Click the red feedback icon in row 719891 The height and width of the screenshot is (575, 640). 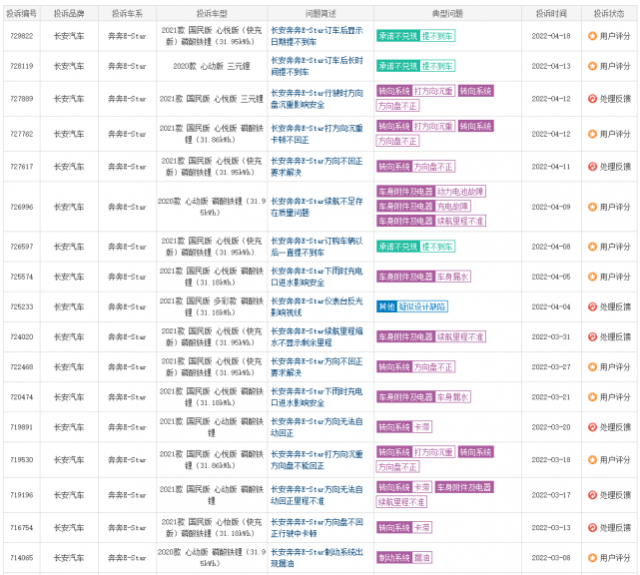point(592,427)
